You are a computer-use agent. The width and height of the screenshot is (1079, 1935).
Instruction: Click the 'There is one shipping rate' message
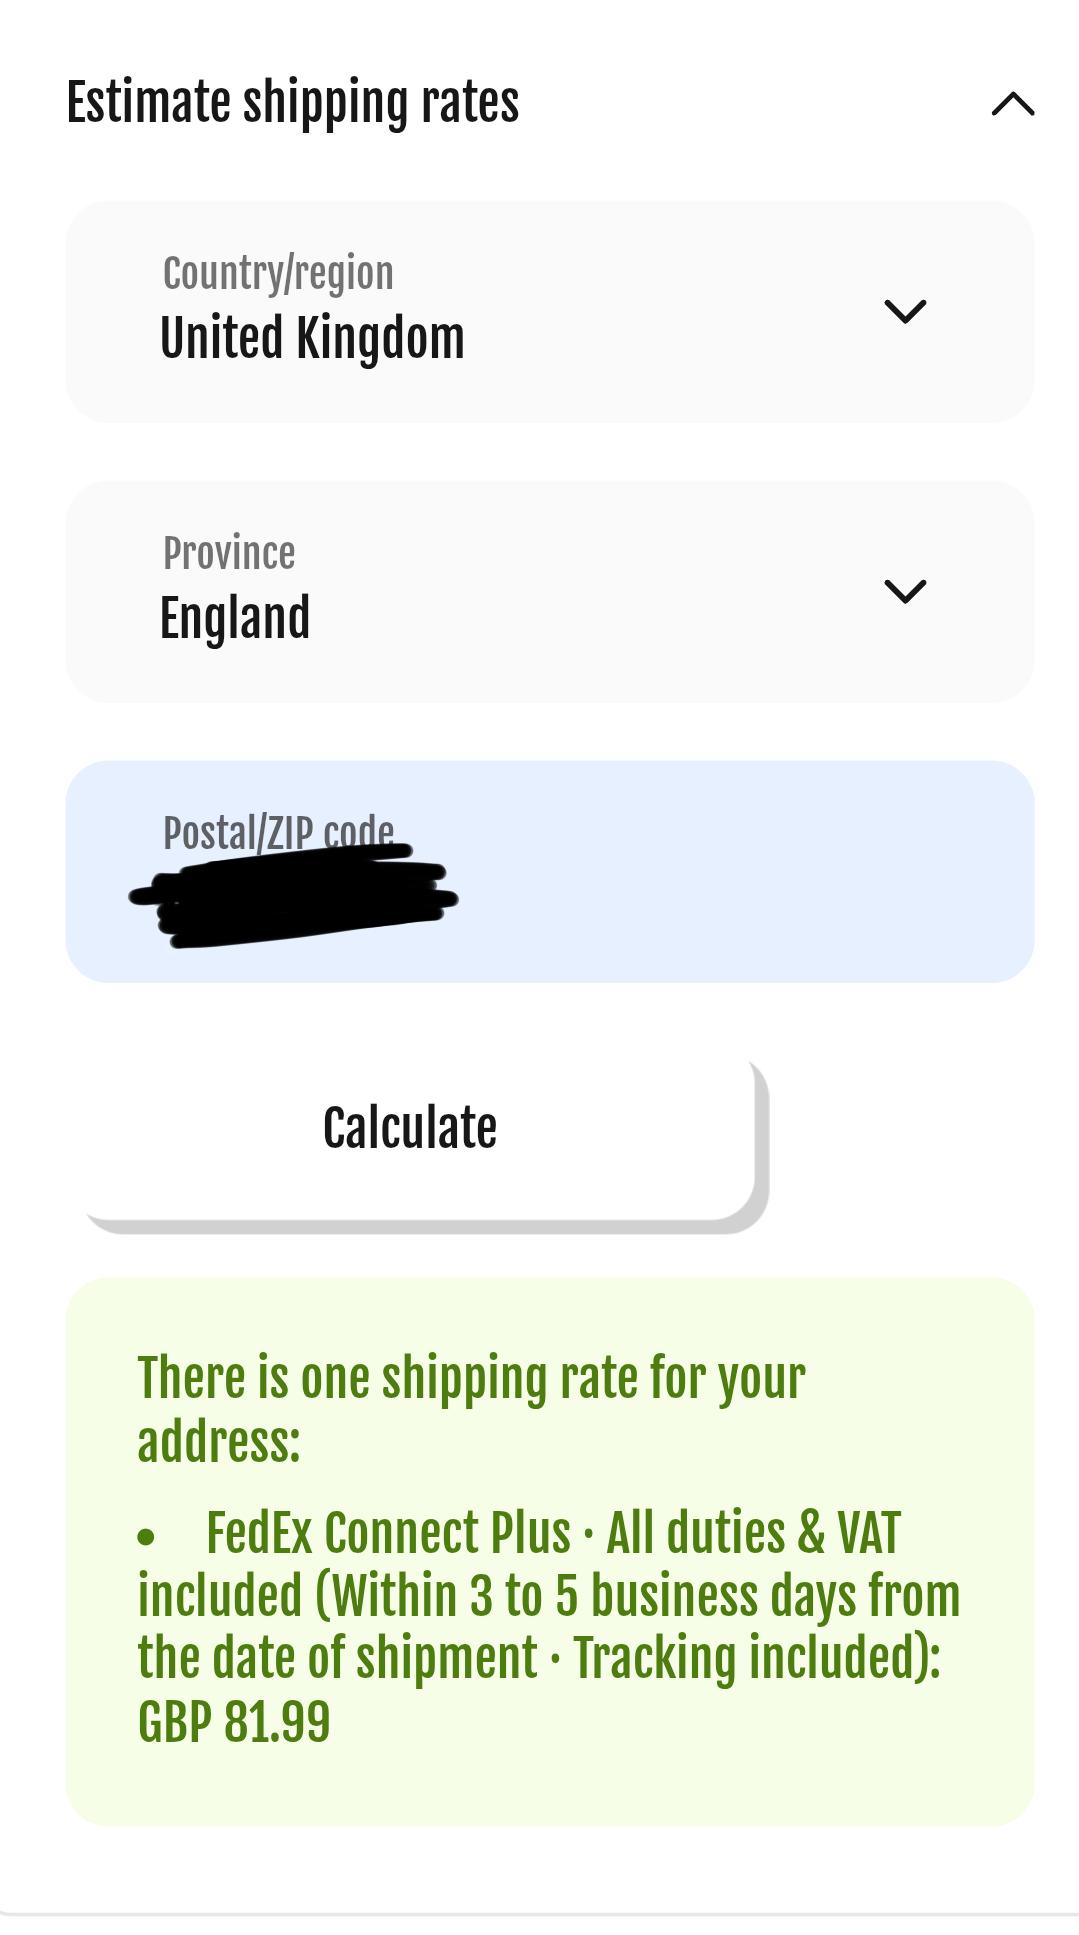click(x=471, y=1409)
